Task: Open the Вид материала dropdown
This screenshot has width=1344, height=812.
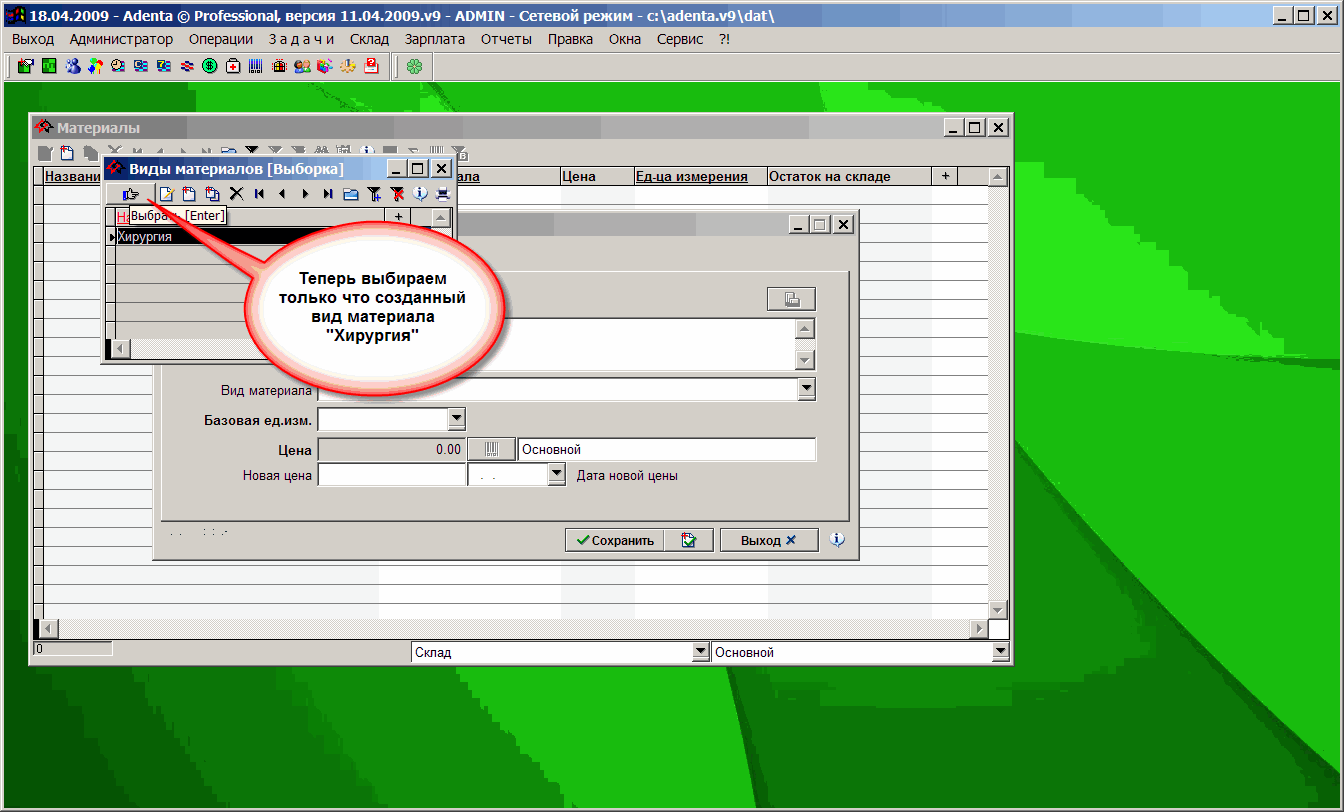Action: tap(806, 390)
